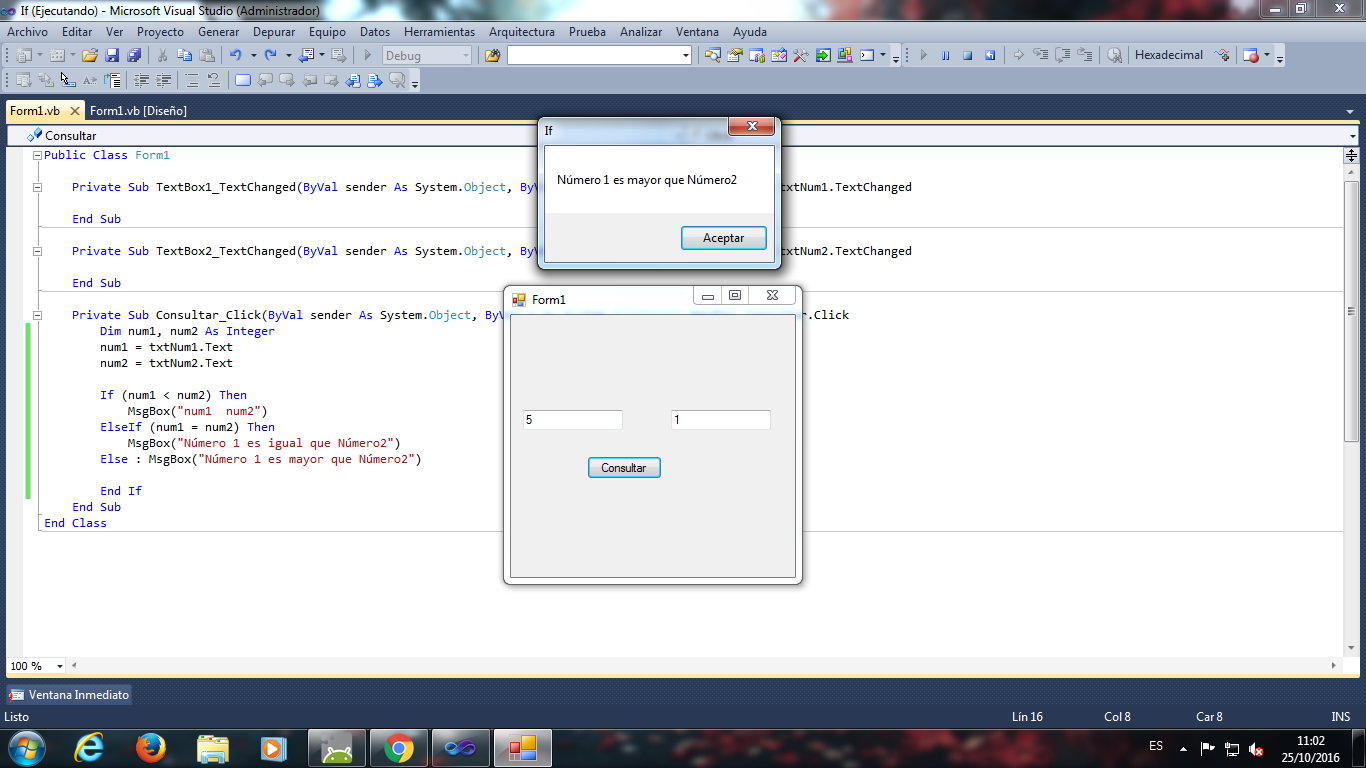
Task: Switch to the Form1.vb [Diseño] tab
Action: click(x=141, y=110)
